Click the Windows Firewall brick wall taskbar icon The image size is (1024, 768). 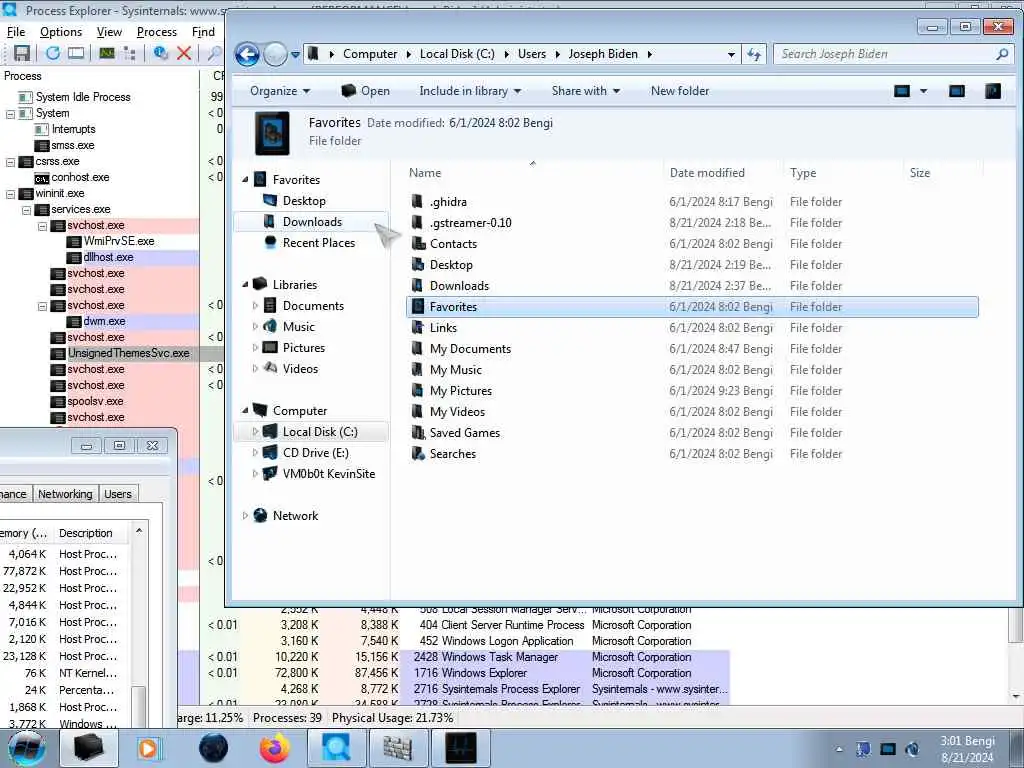pyautogui.click(x=398, y=748)
